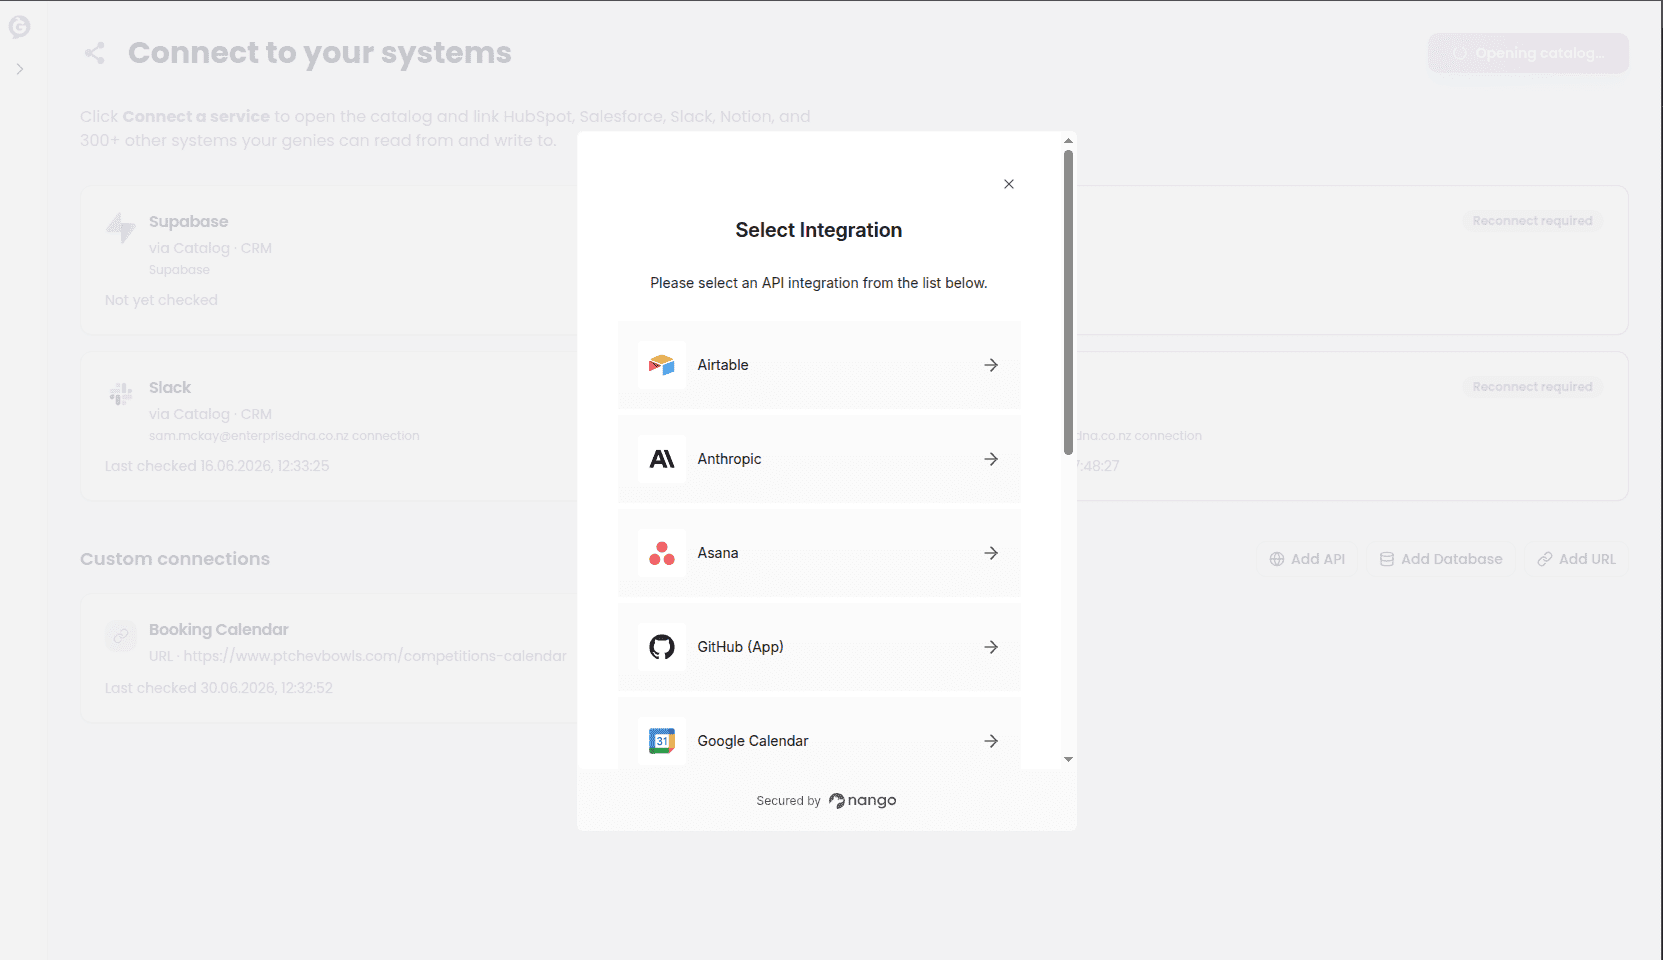Expand the sidebar with the chevron
1663x960 pixels.
[x=20, y=69]
